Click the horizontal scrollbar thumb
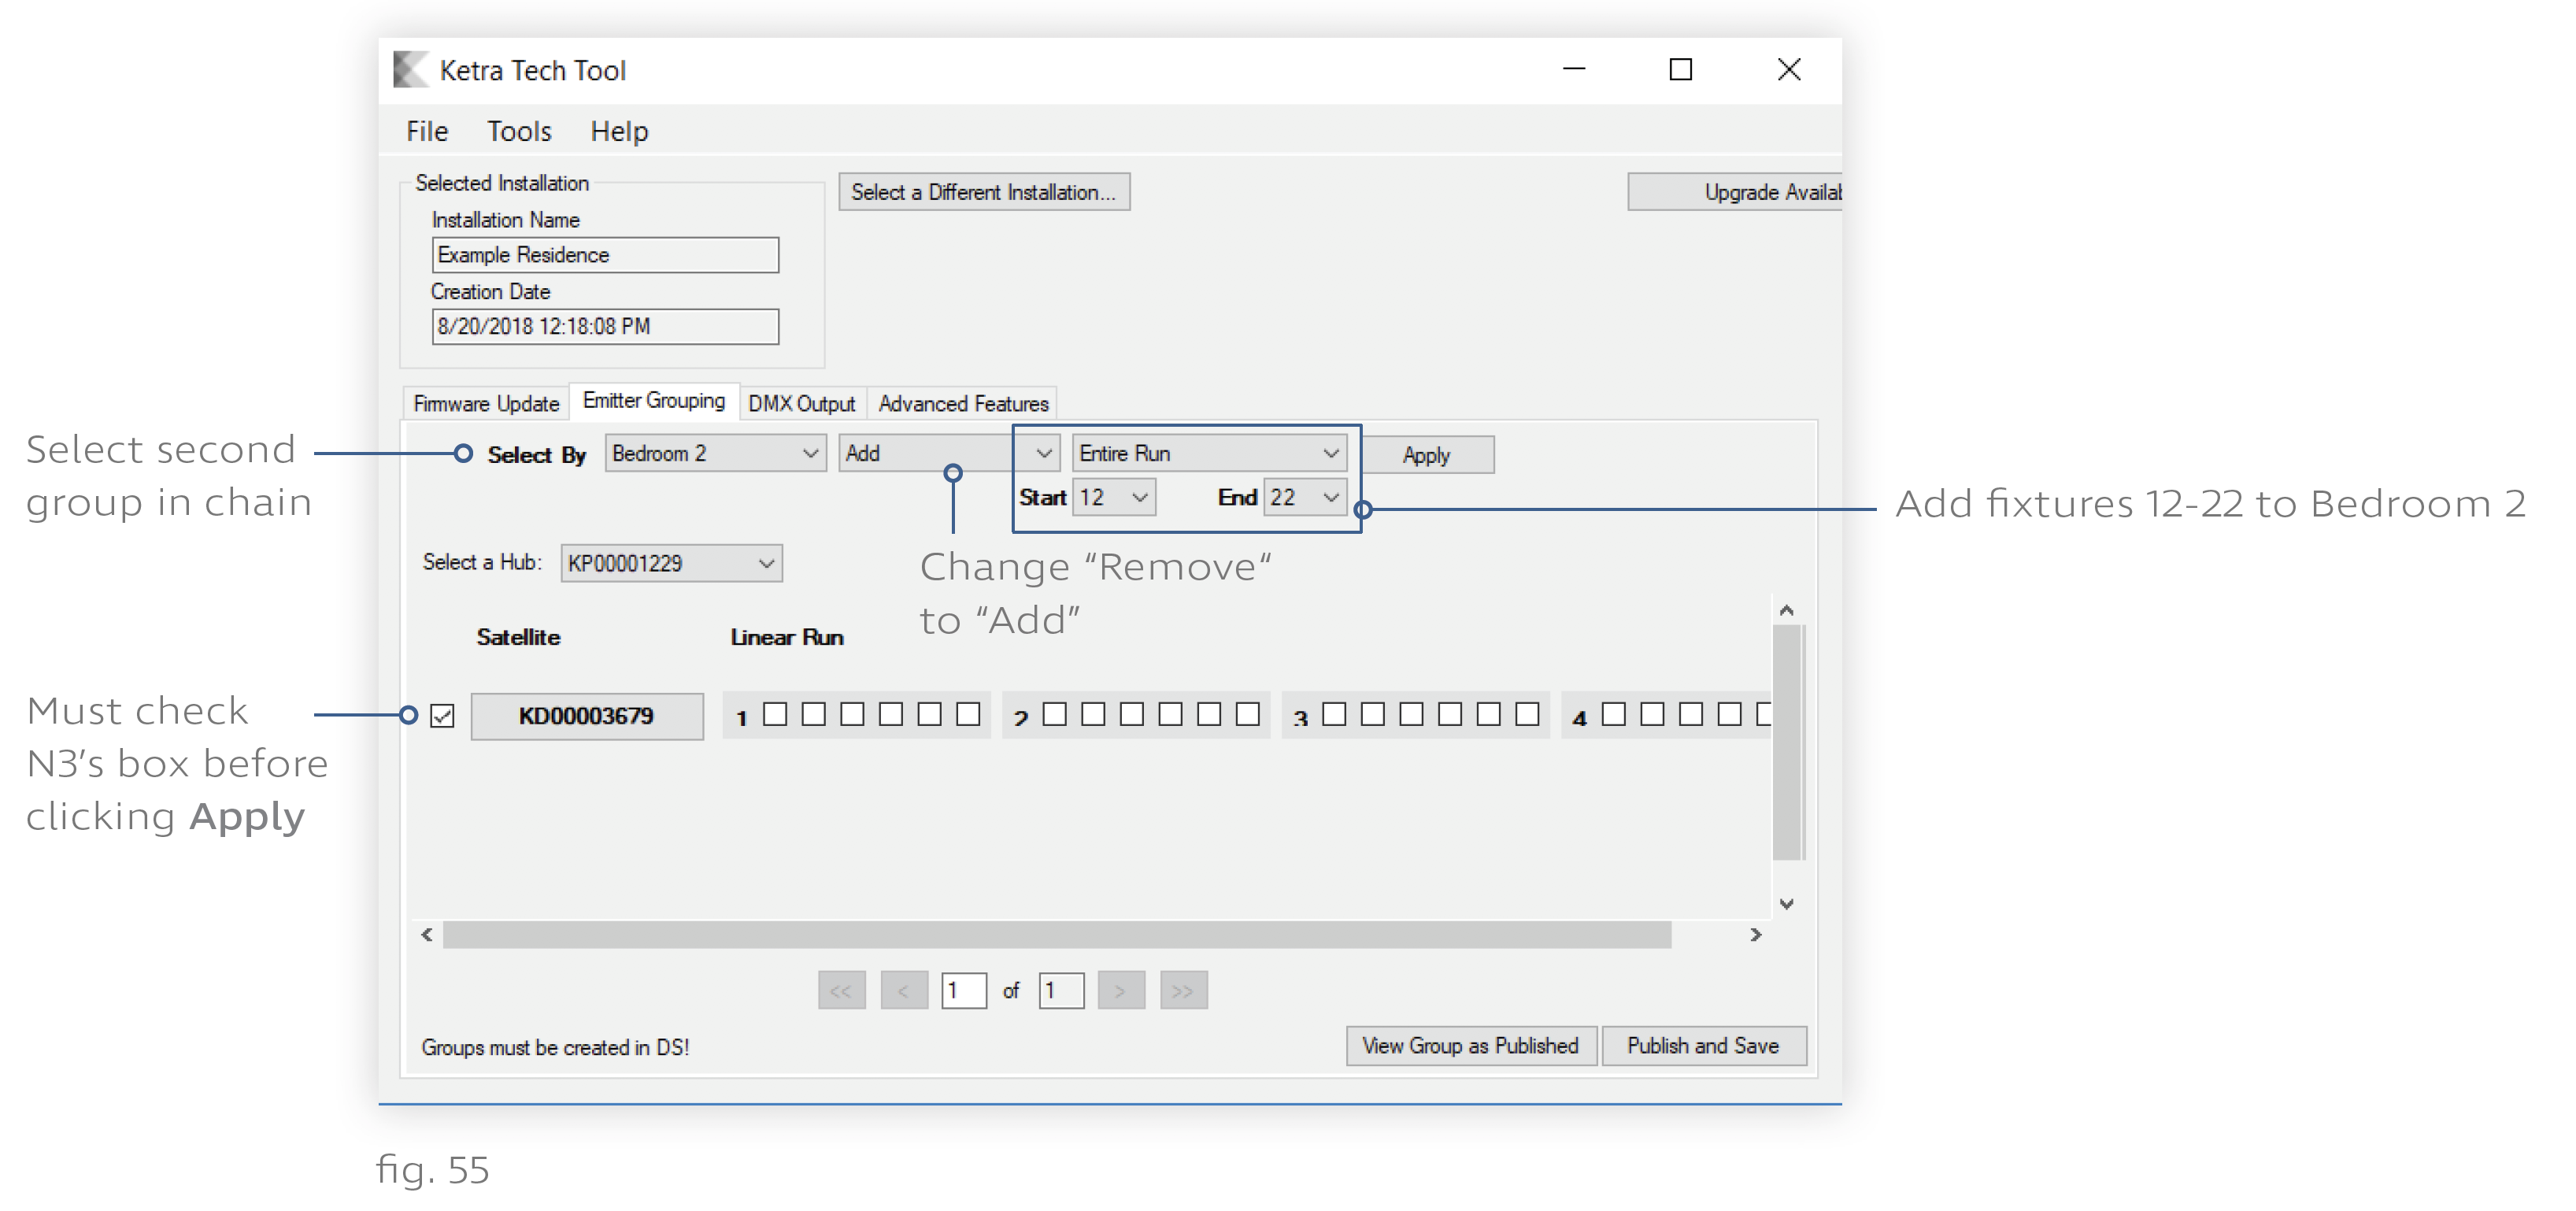This screenshot has width=2576, height=1211. (1057, 934)
